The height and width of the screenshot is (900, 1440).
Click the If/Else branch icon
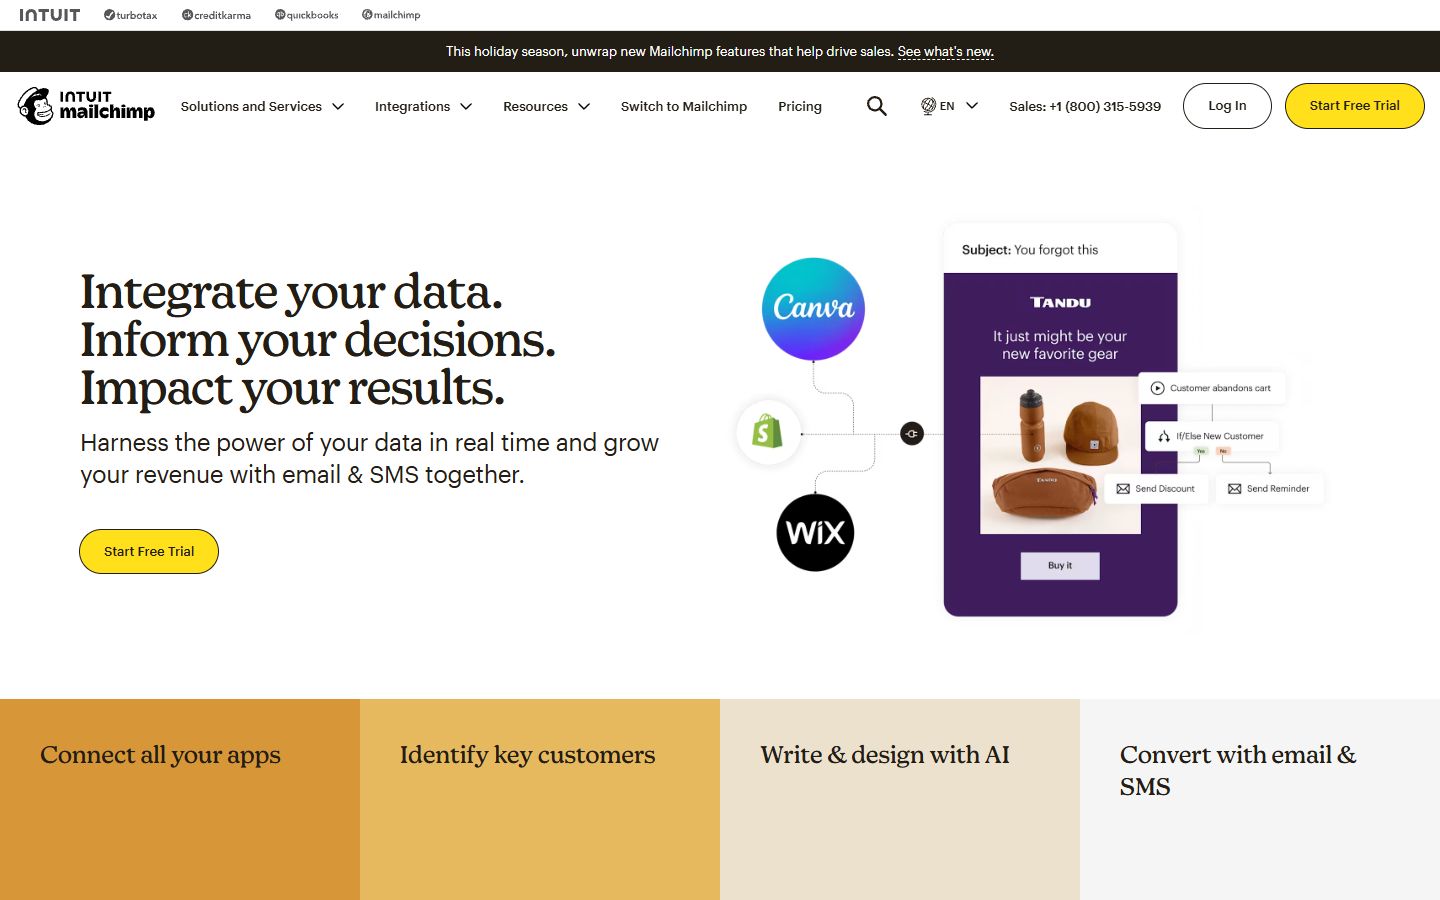[x=1163, y=436]
